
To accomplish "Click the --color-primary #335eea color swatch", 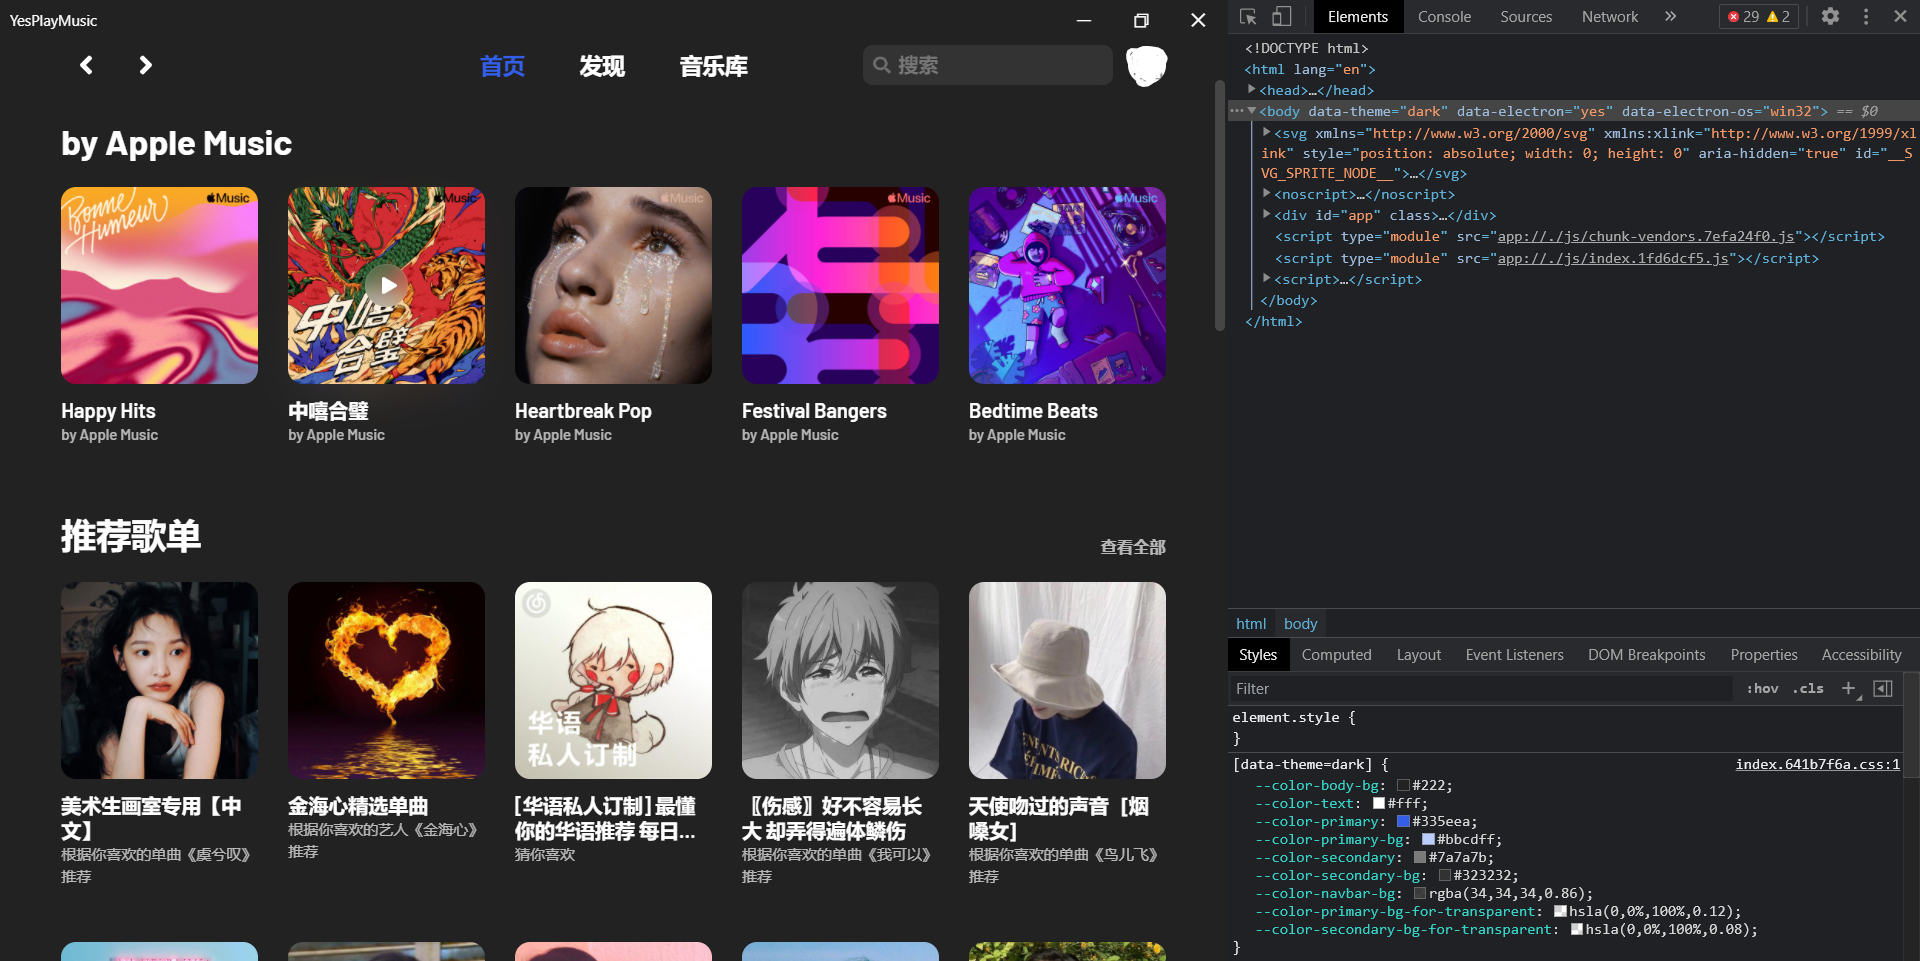I will pos(1403,821).
